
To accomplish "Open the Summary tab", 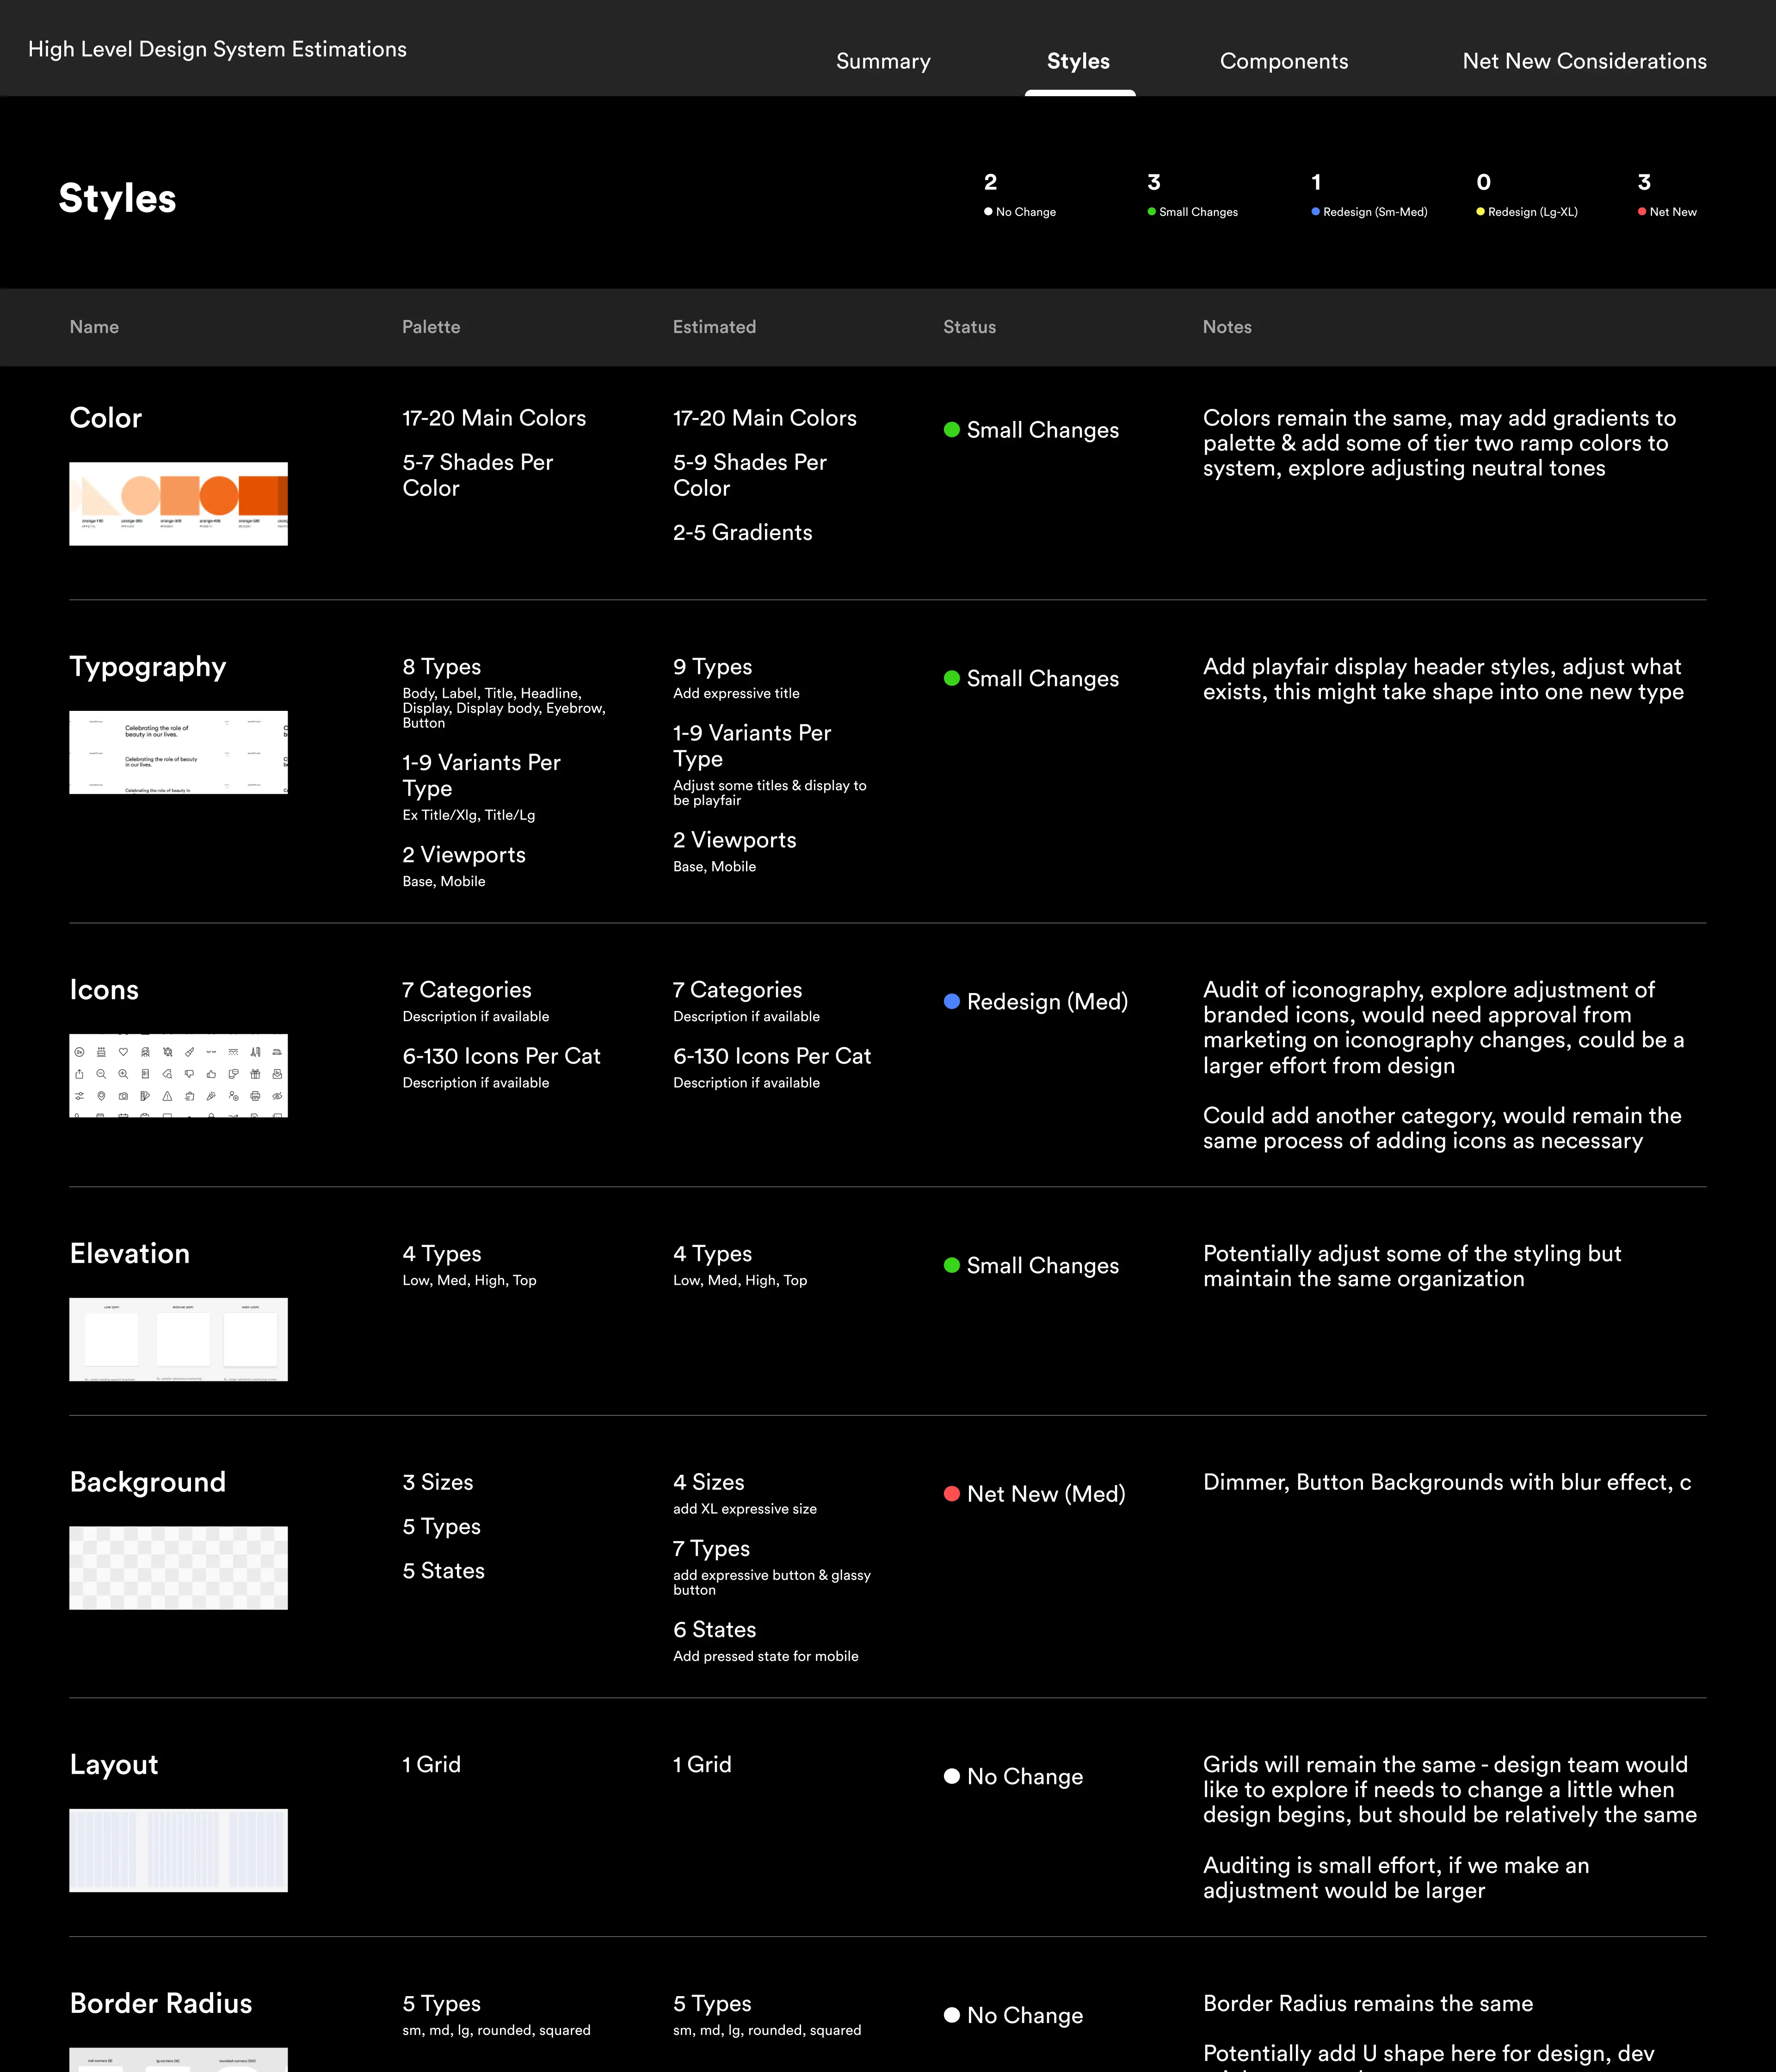I will 883,61.
